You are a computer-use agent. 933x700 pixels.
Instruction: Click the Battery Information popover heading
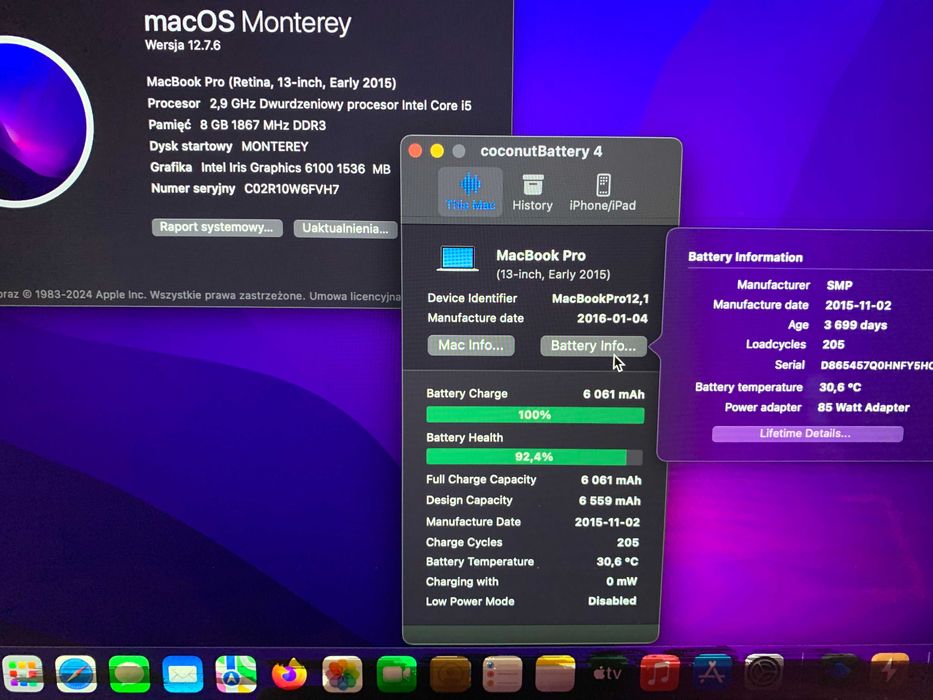746,257
